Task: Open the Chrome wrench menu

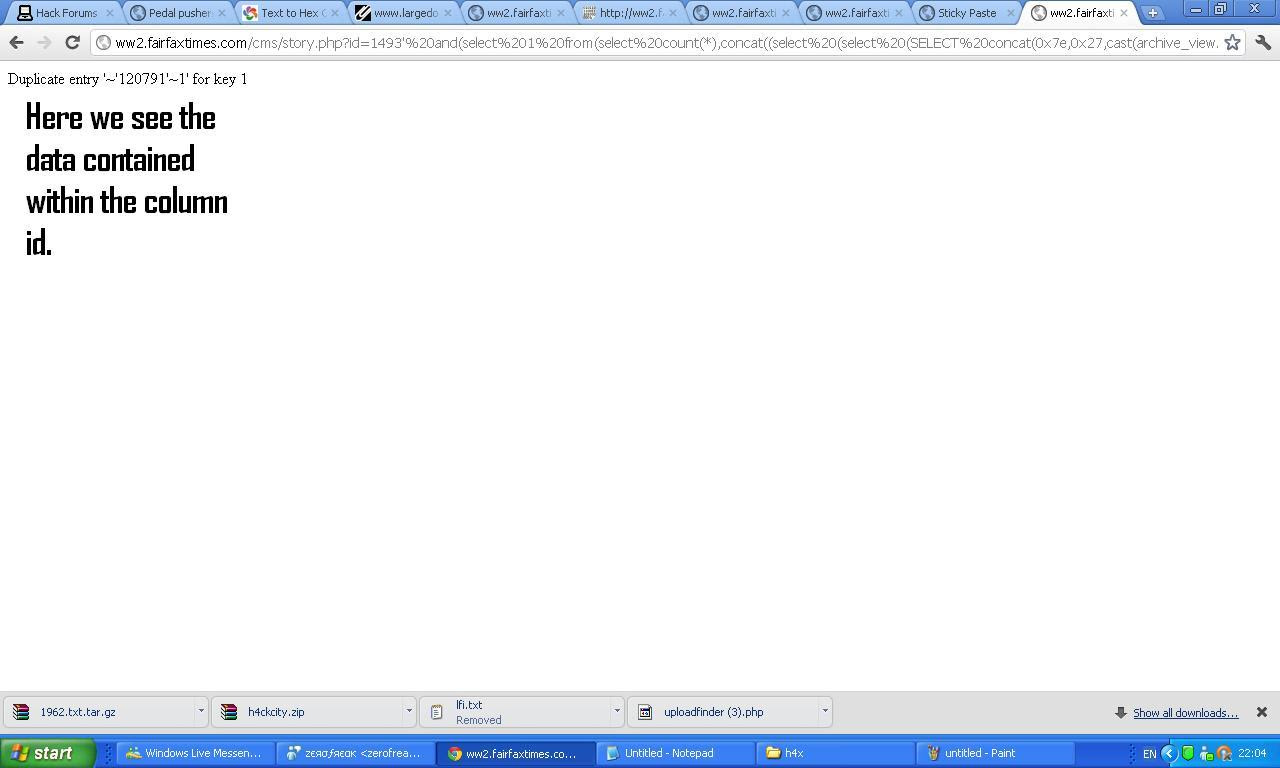Action: tap(1263, 43)
